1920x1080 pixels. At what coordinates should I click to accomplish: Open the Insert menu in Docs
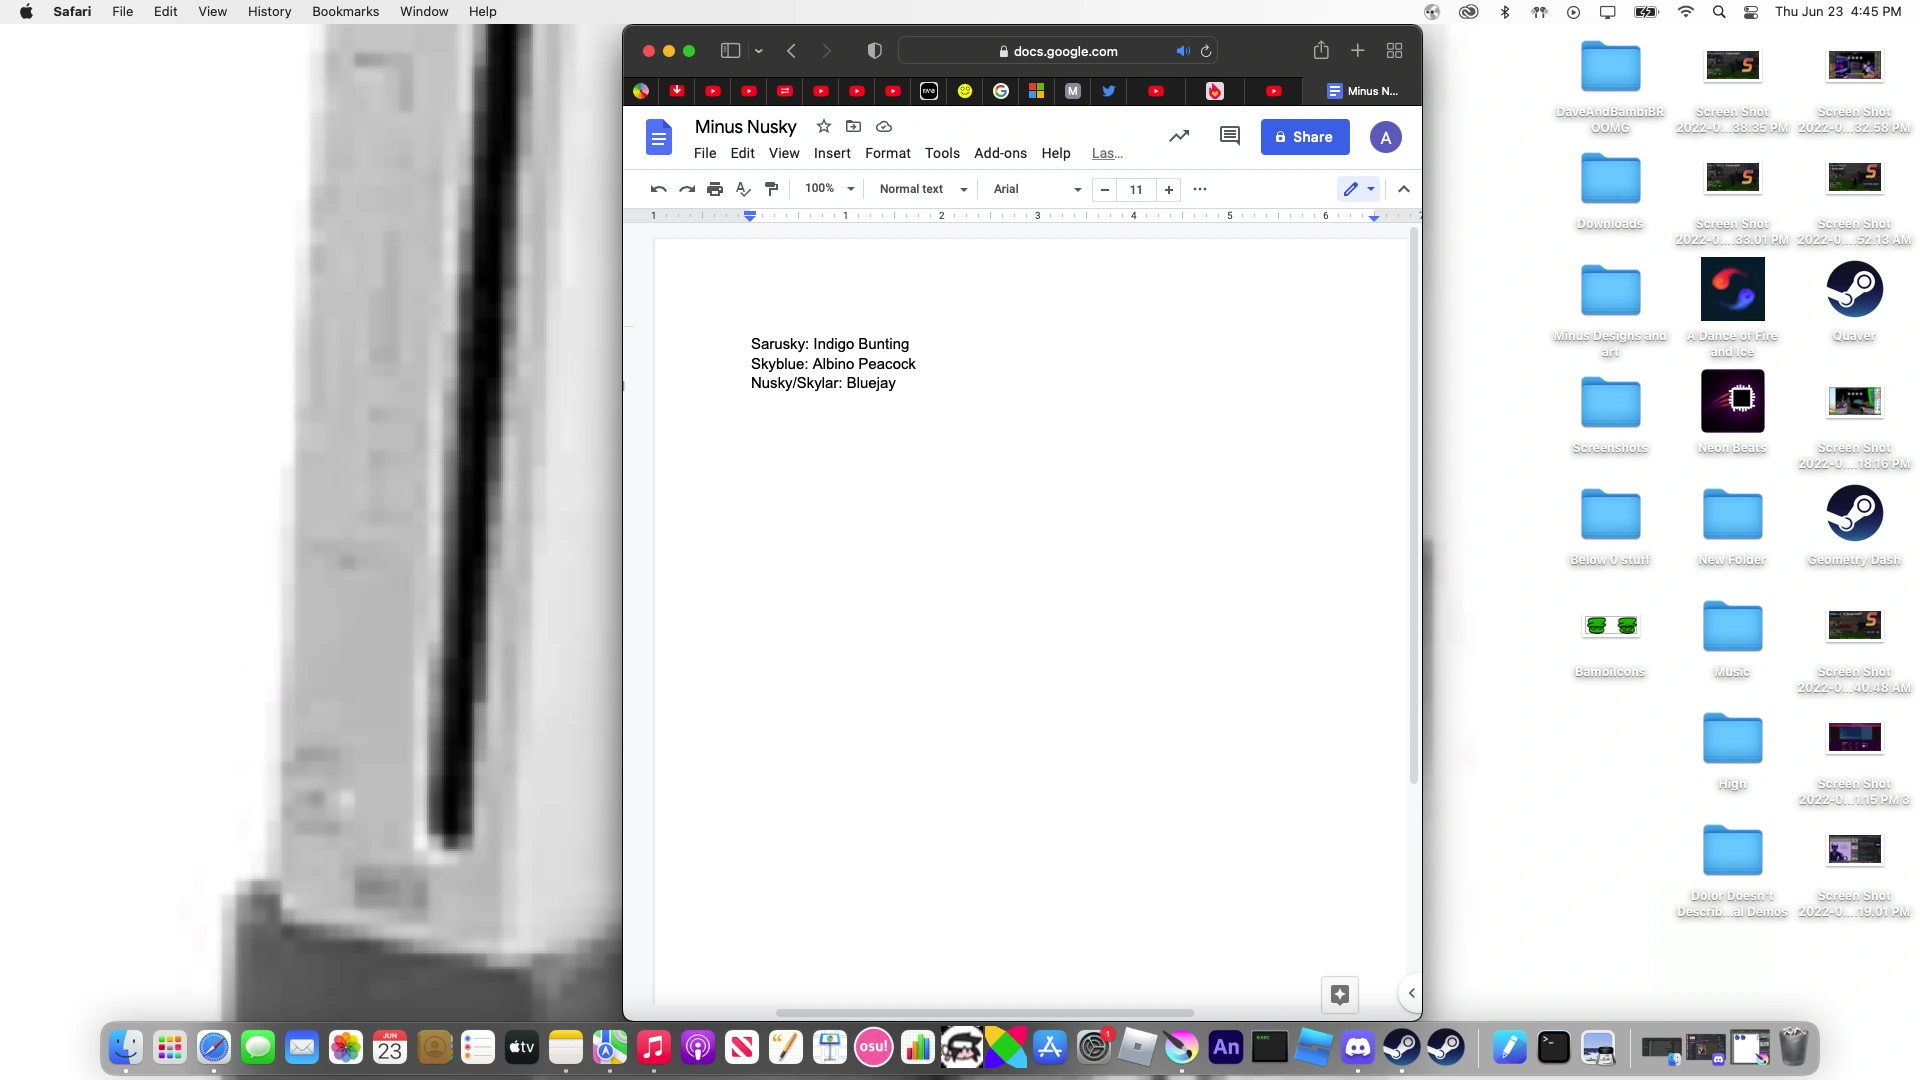point(831,153)
